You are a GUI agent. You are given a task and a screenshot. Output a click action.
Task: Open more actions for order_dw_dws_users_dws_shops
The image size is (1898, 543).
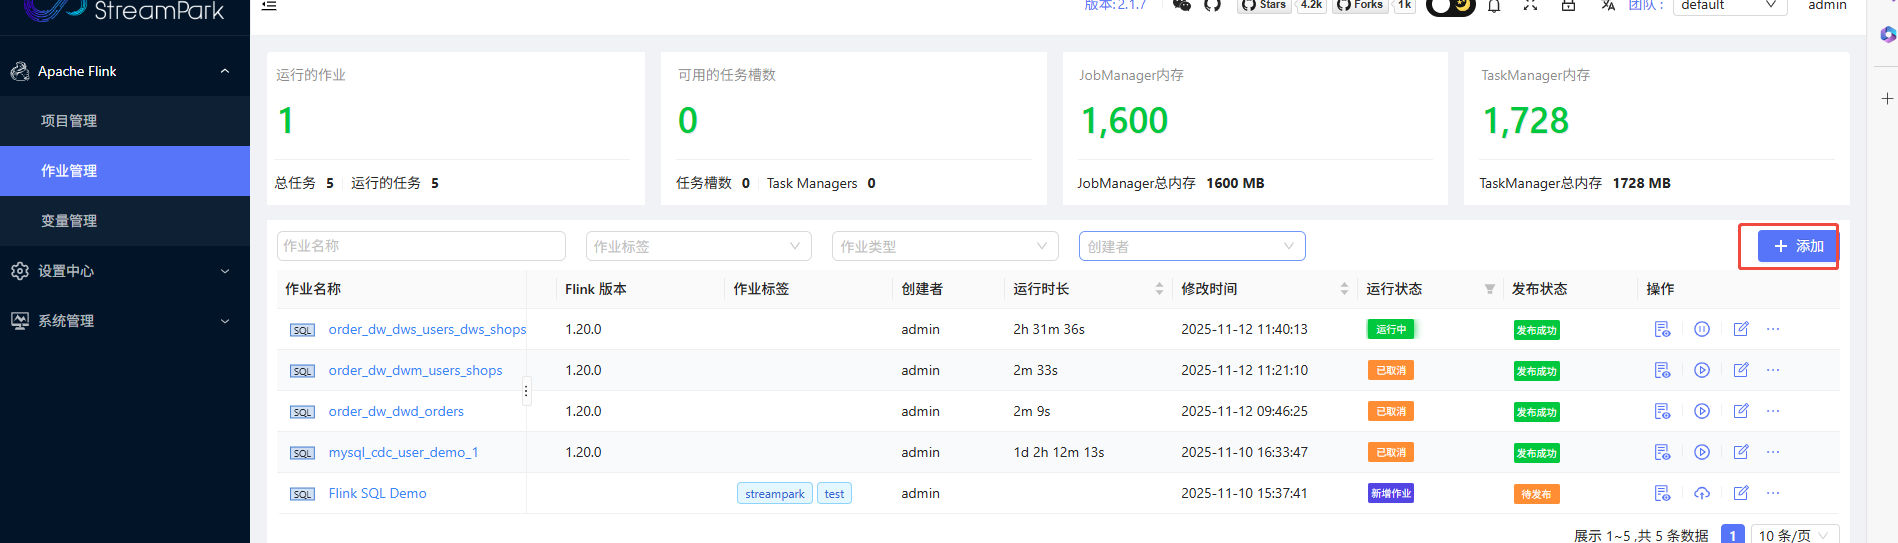click(x=1773, y=329)
